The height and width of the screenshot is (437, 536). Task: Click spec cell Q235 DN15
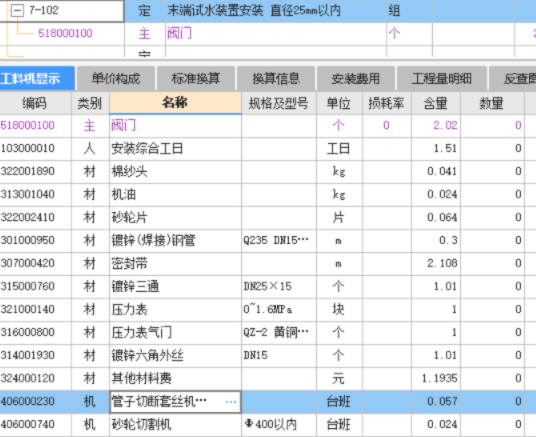point(279,240)
